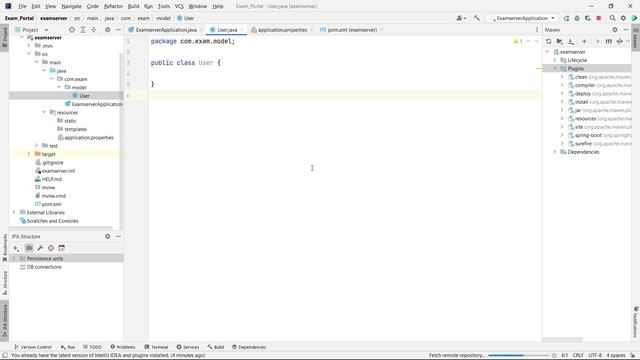Image resolution: width=640 pixels, height=360 pixels.
Task: Open the editor tabs more-options menu
Action: (x=537, y=30)
